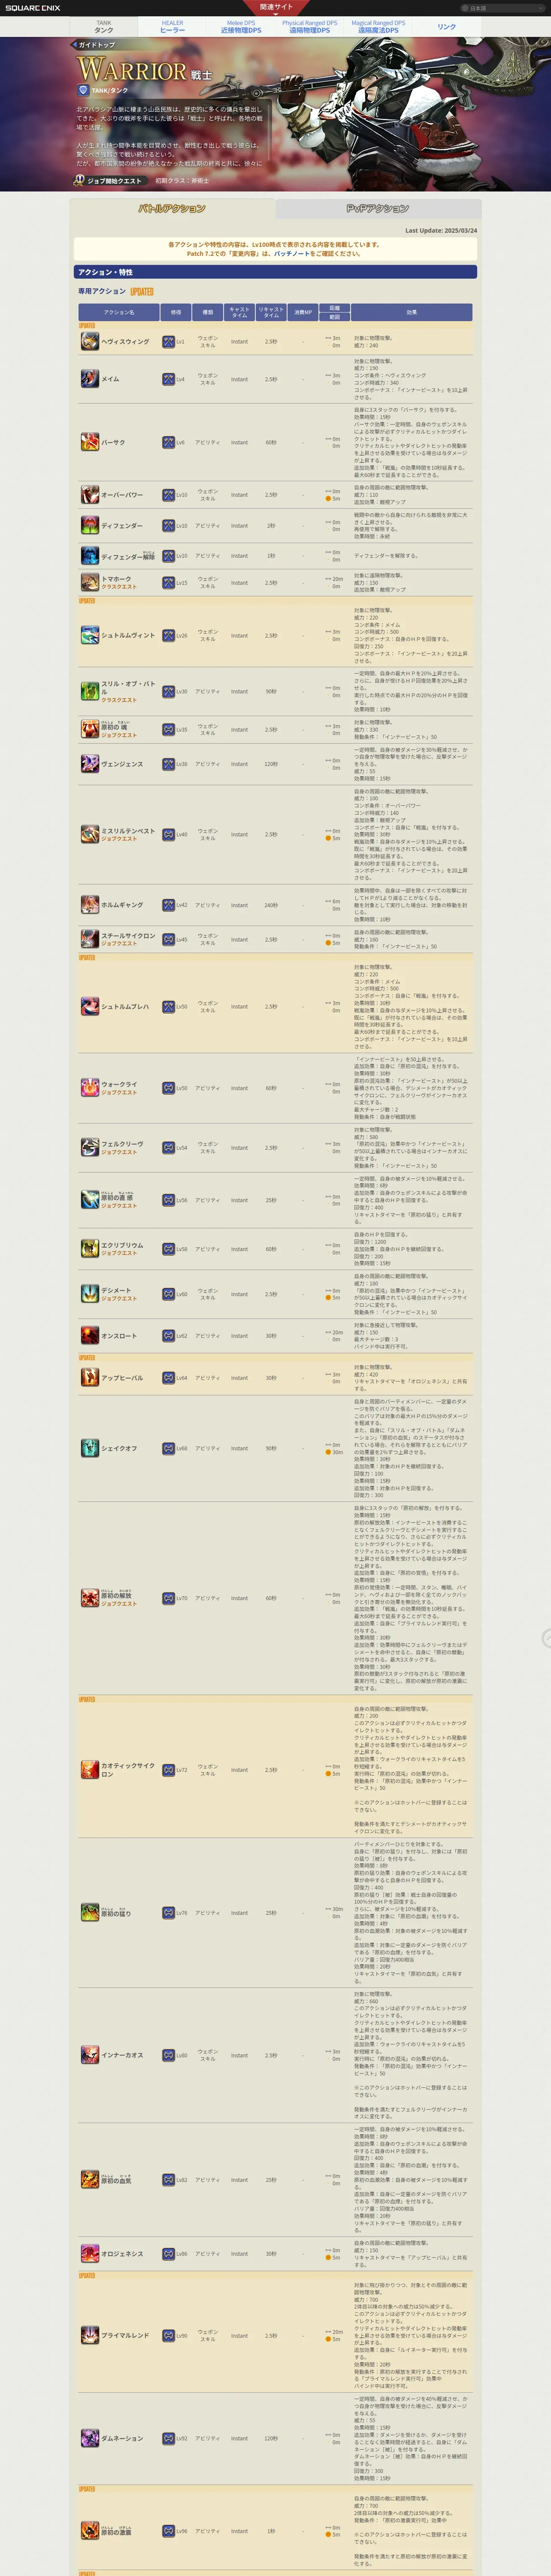
Task: Click the プライマルレンド action icon
Action: click(x=90, y=2336)
